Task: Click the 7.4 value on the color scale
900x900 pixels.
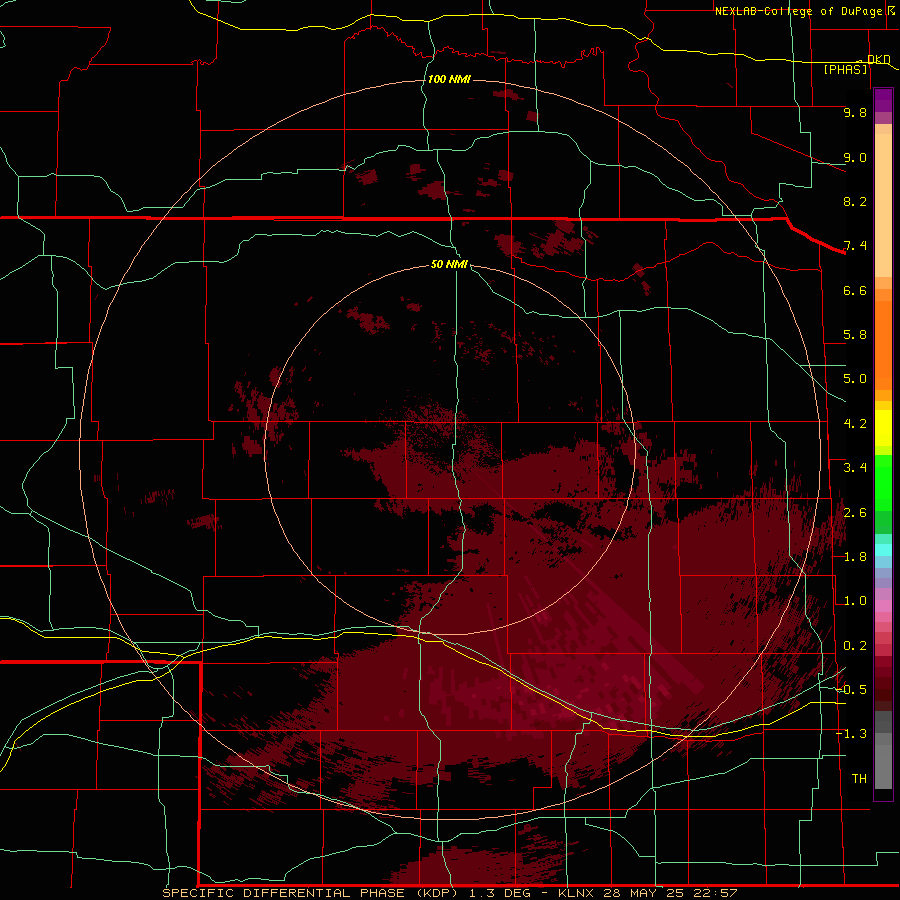Action: pyautogui.click(x=855, y=246)
